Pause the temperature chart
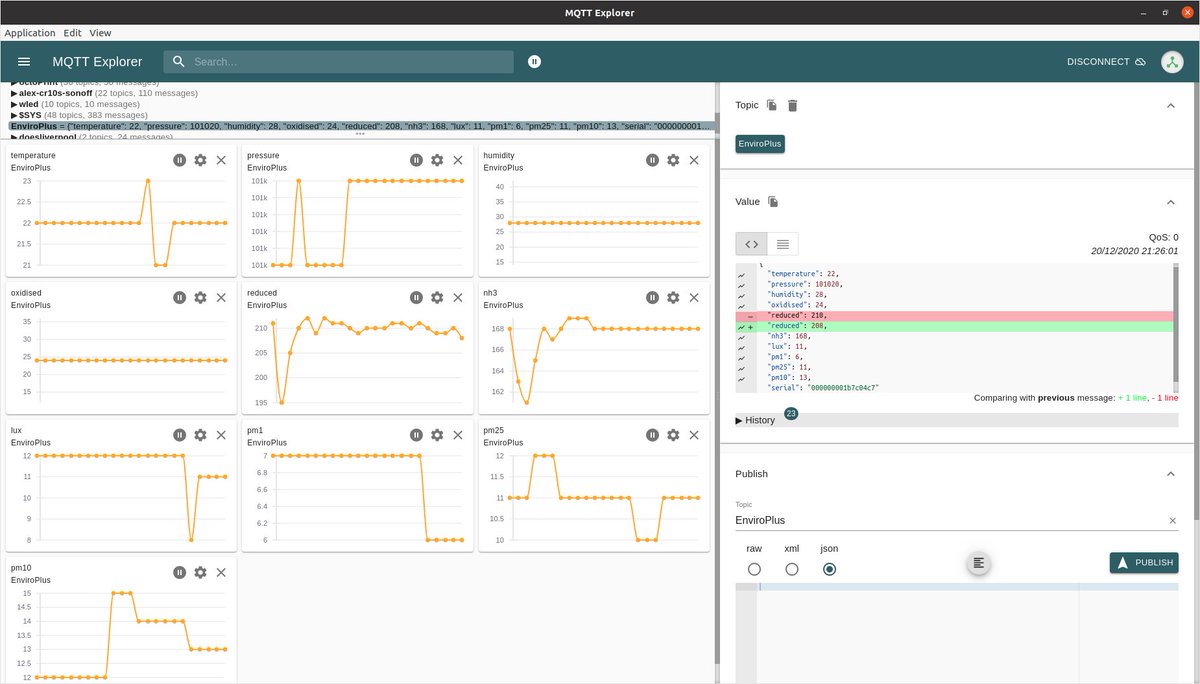The image size is (1200, 684). [x=179, y=160]
